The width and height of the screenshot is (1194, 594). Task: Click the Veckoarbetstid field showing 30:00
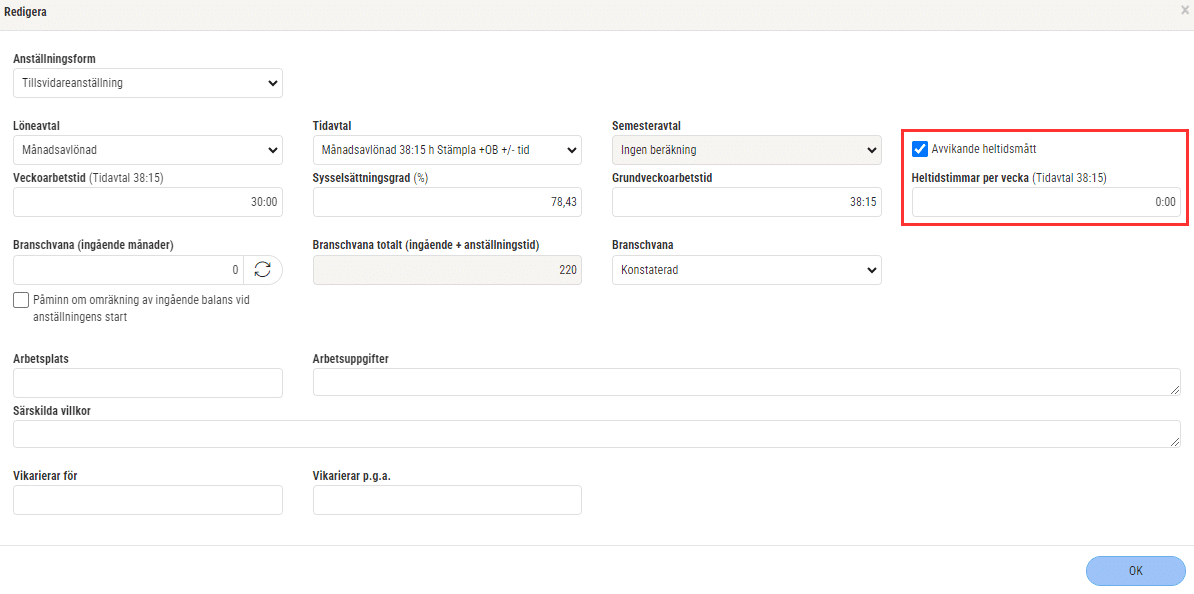pyautogui.click(x=148, y=203)
